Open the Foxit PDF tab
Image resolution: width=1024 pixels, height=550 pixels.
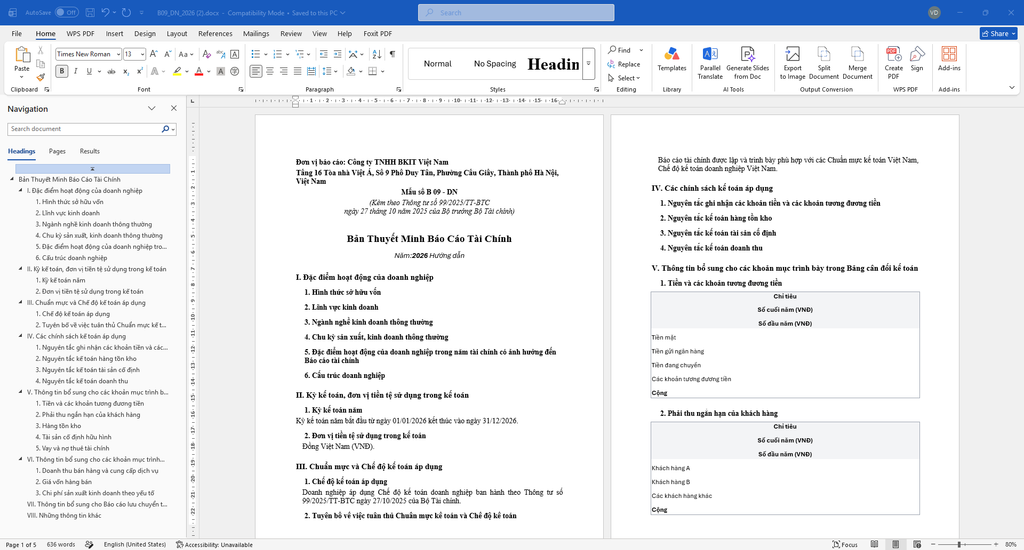(x=377, y=33)
